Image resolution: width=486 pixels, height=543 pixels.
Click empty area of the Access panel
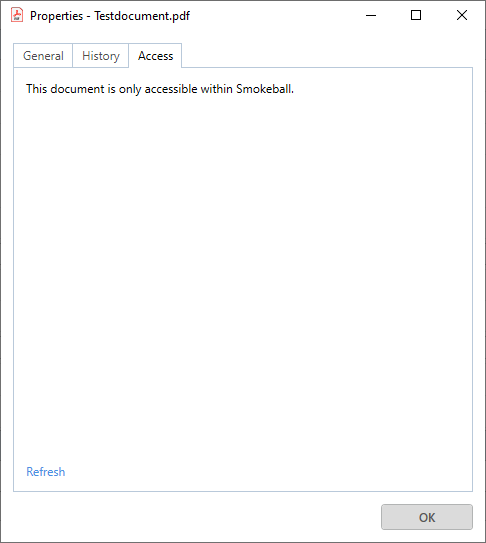(242, 277)
